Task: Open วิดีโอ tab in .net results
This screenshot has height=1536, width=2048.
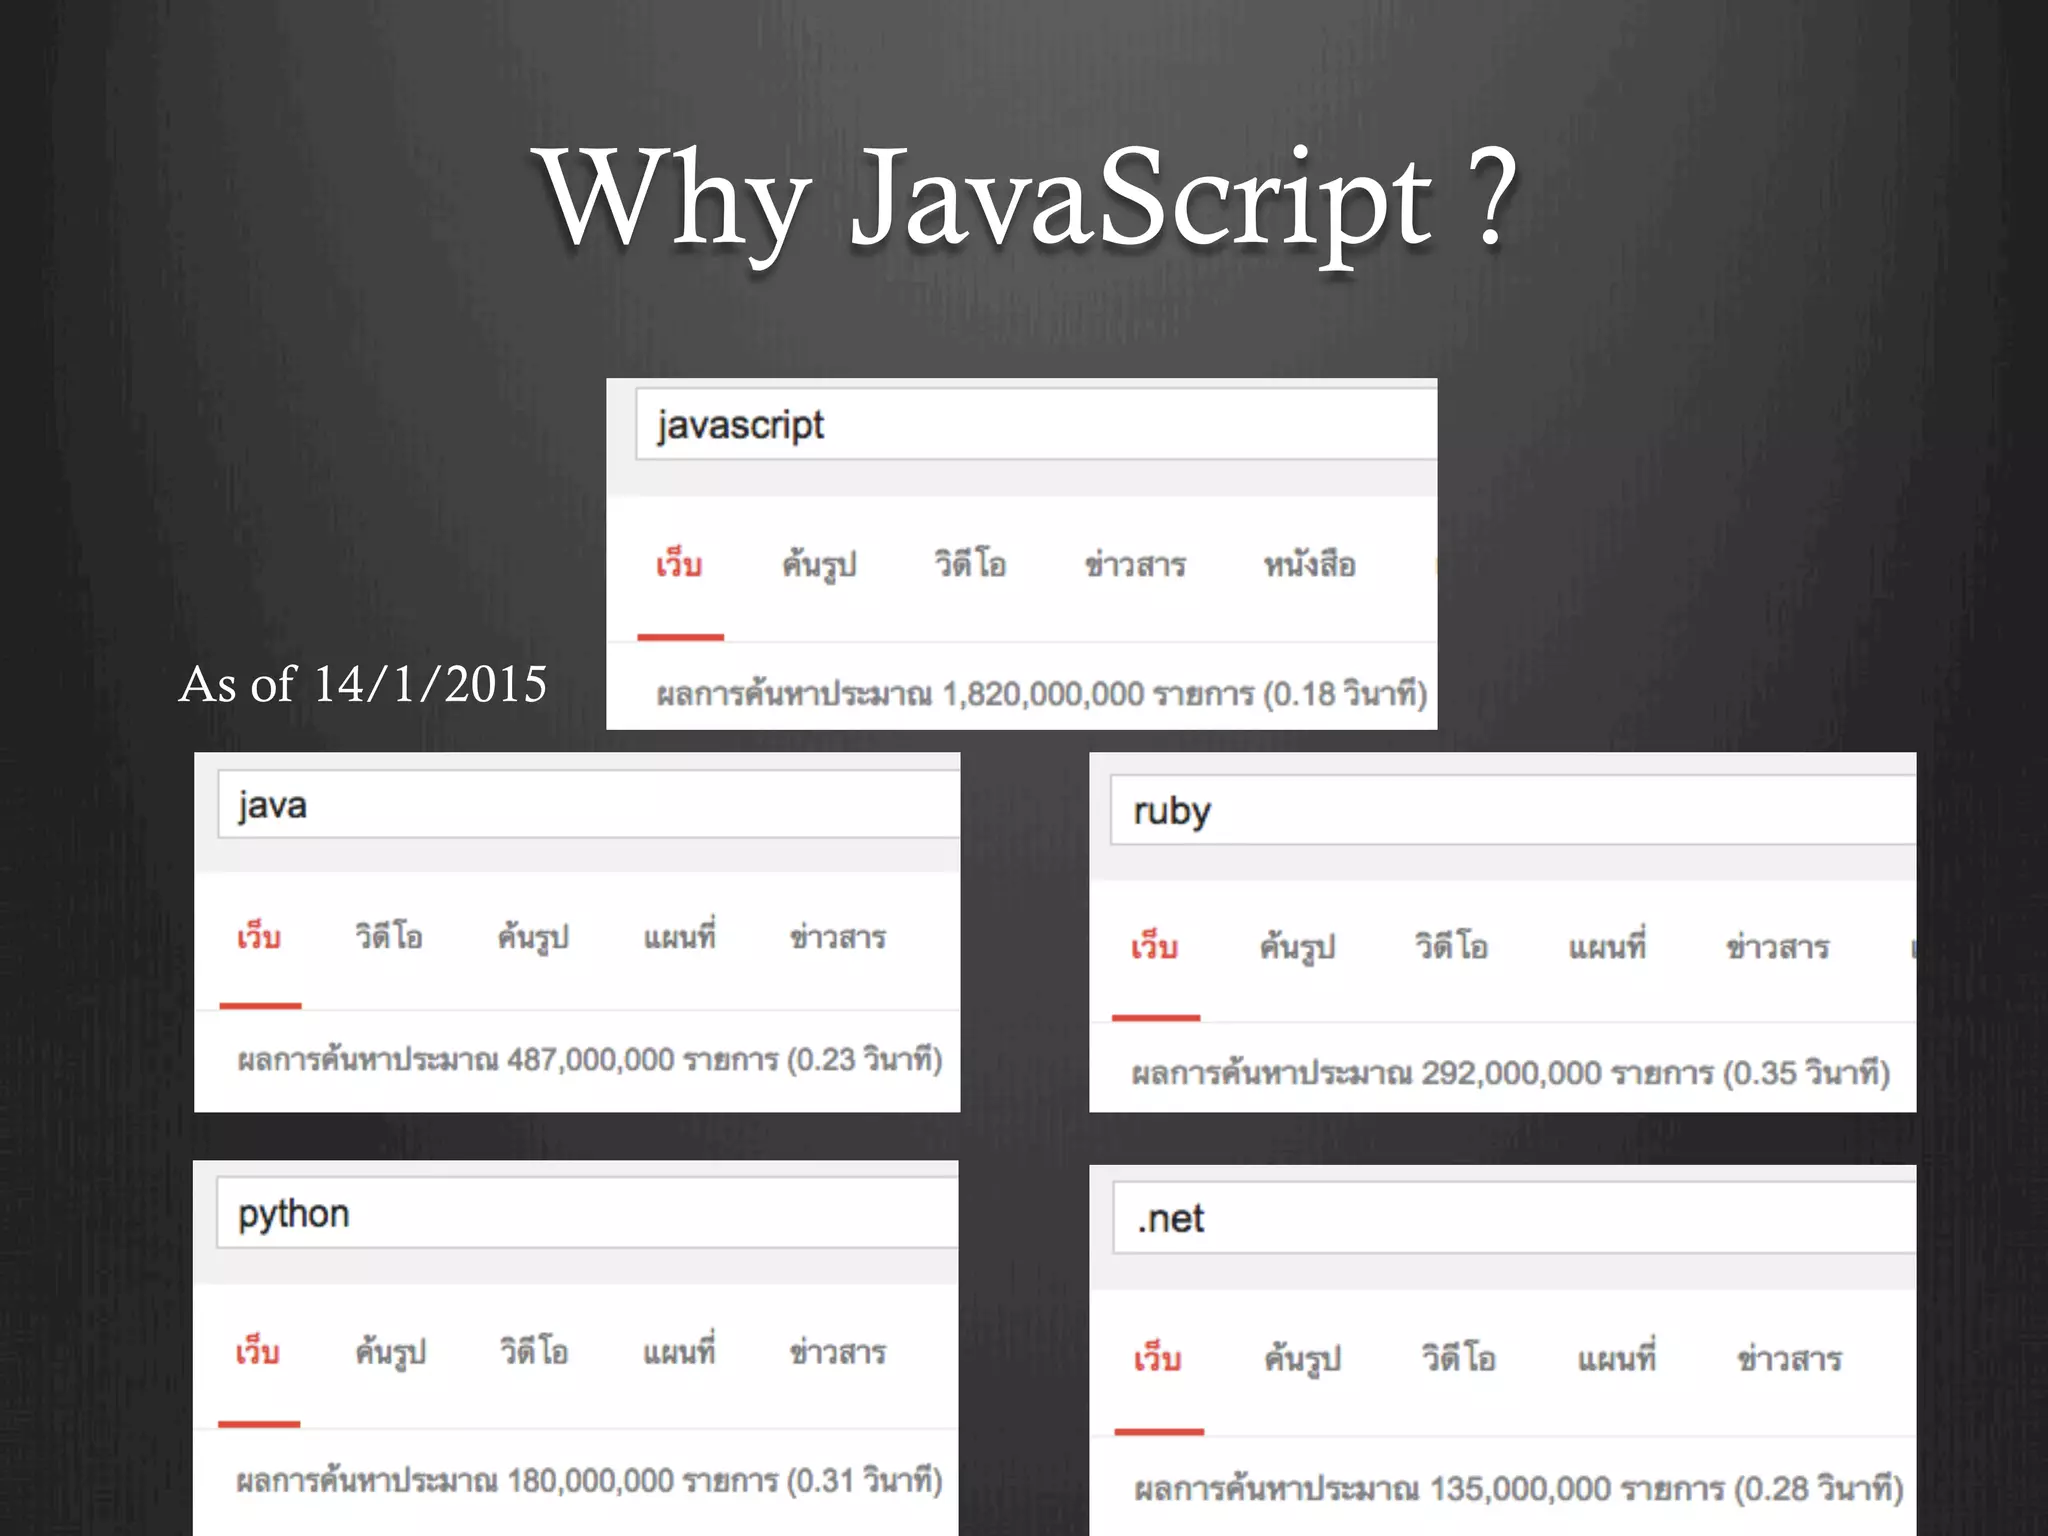Action: coord(1459,1359)
